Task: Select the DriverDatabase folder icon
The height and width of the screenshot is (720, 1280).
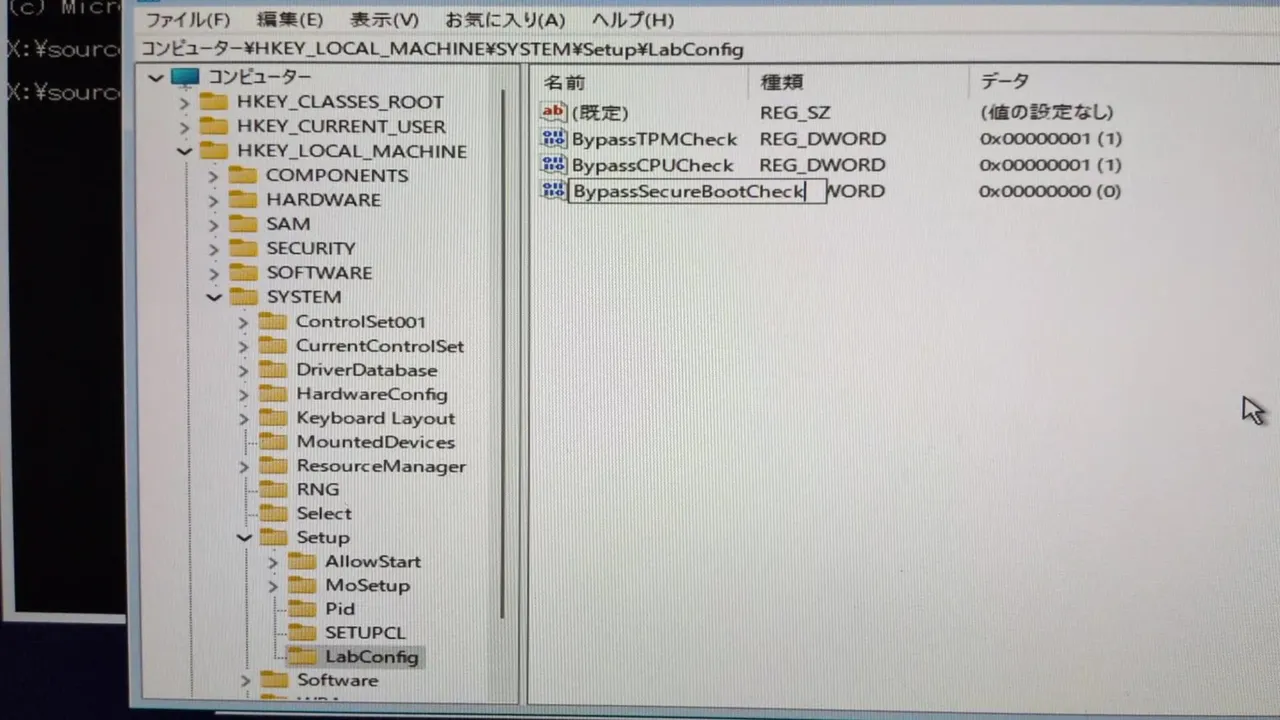Action: click(273, 370)
